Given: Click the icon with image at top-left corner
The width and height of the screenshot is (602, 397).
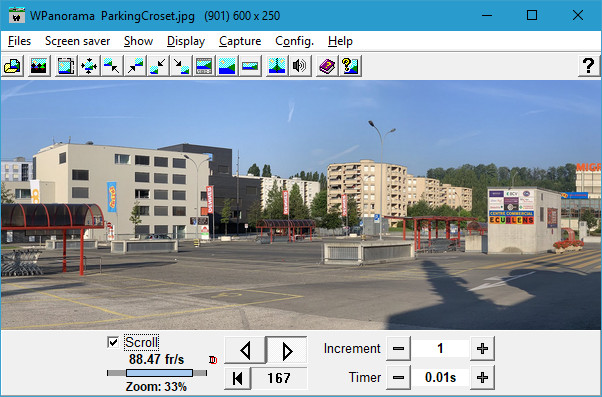Looking at the screenshot, I should pos(112,66).
